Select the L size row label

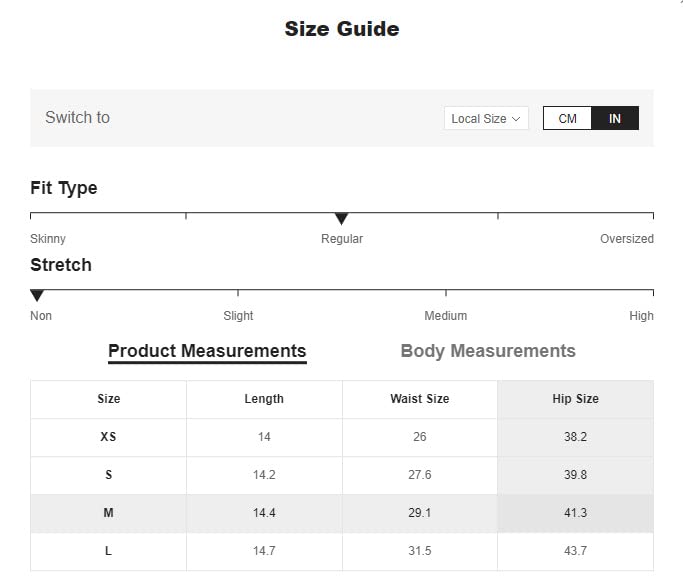click(109, 551)
